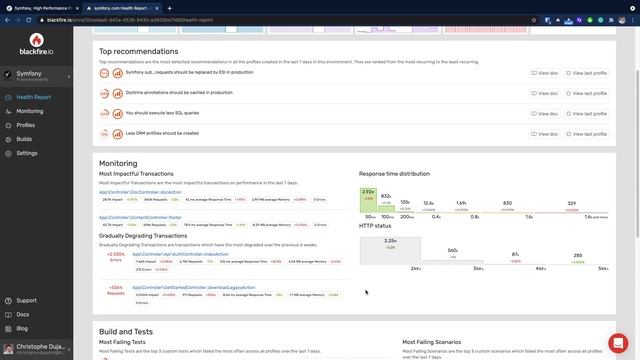640x360 pixels.
Task: Click the page vertical scrollbar
Action: pyautogui.click(x=638, y=153)
